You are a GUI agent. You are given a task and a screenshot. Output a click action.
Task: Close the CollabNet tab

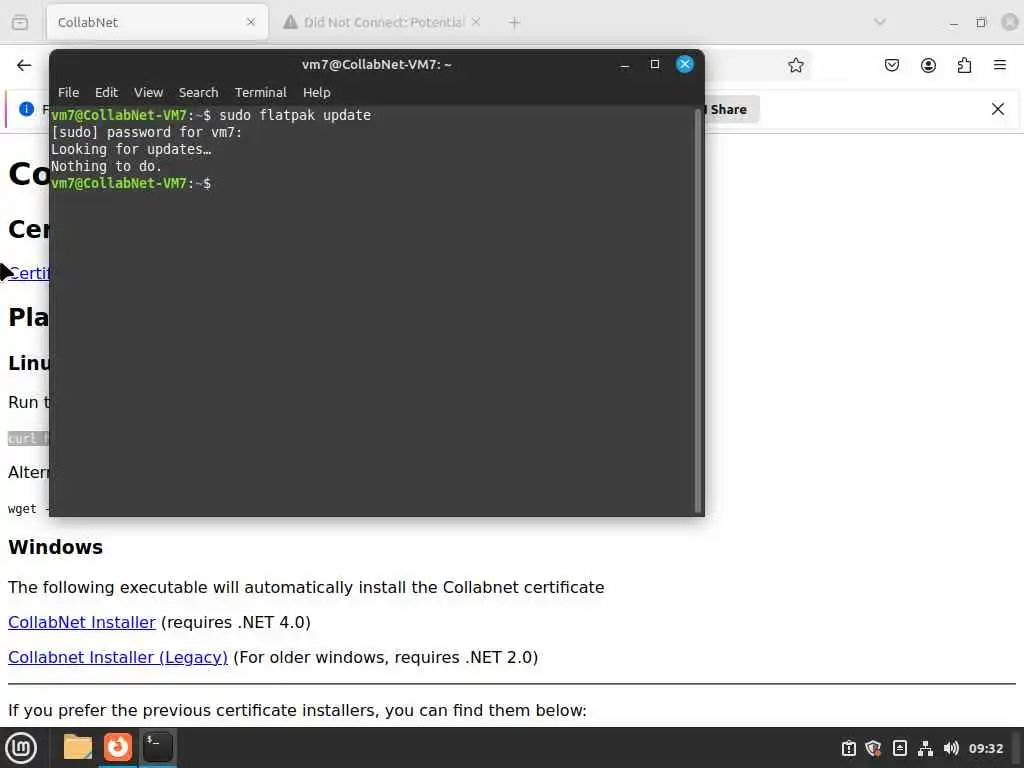coord(251,22)
